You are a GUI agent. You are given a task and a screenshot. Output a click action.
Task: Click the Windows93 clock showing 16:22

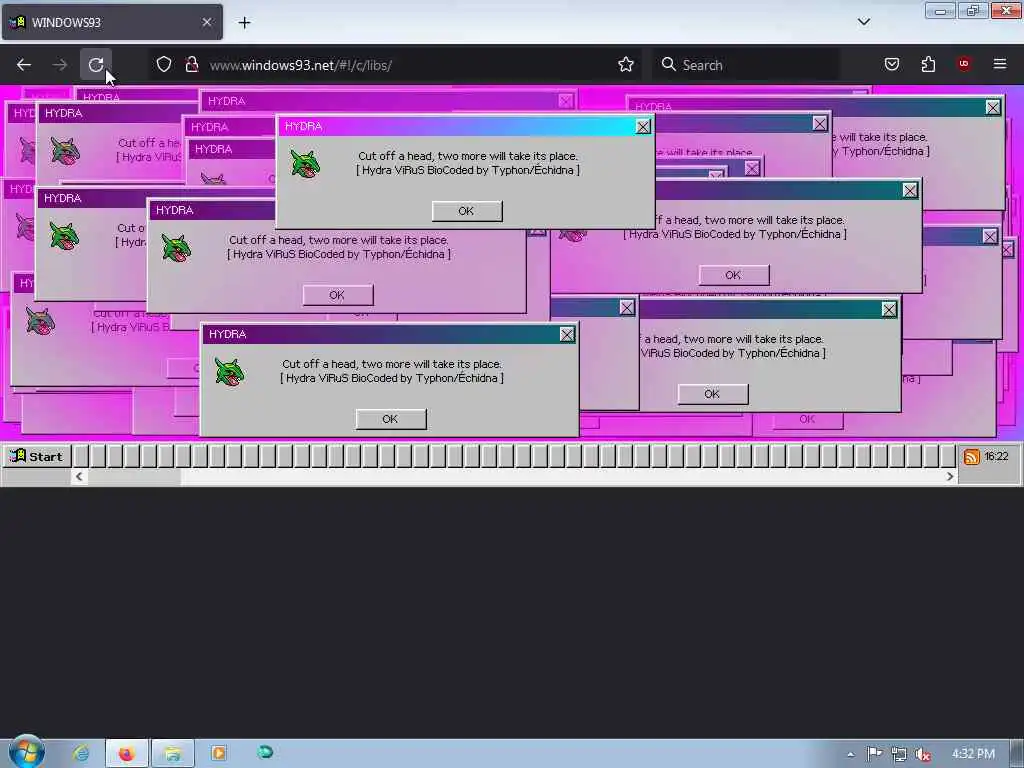[x=997, y=456]
